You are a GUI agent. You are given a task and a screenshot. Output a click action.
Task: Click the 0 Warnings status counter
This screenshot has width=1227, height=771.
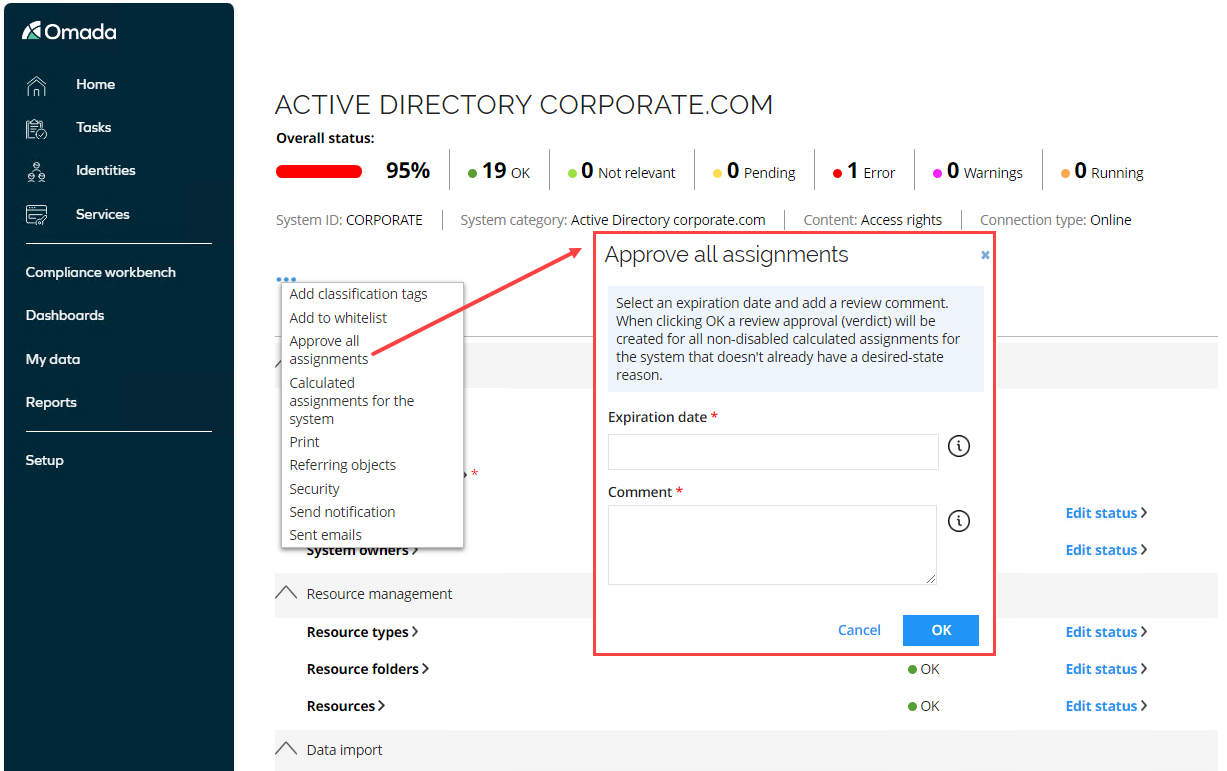pos(977,171)
